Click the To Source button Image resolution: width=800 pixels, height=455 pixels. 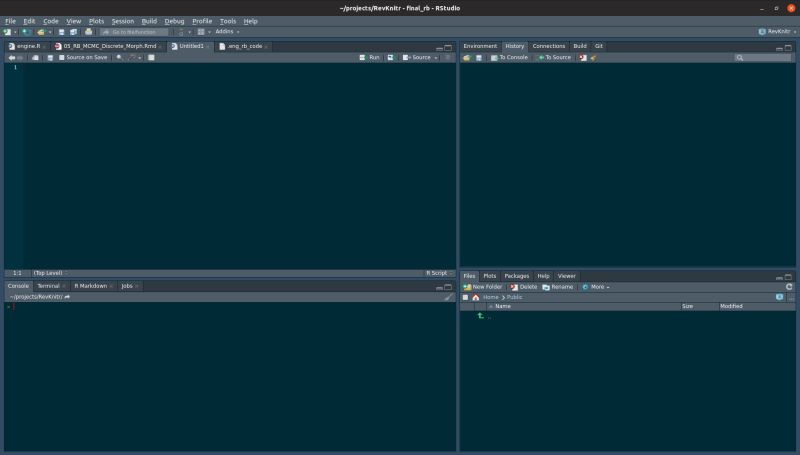(555, 58)
